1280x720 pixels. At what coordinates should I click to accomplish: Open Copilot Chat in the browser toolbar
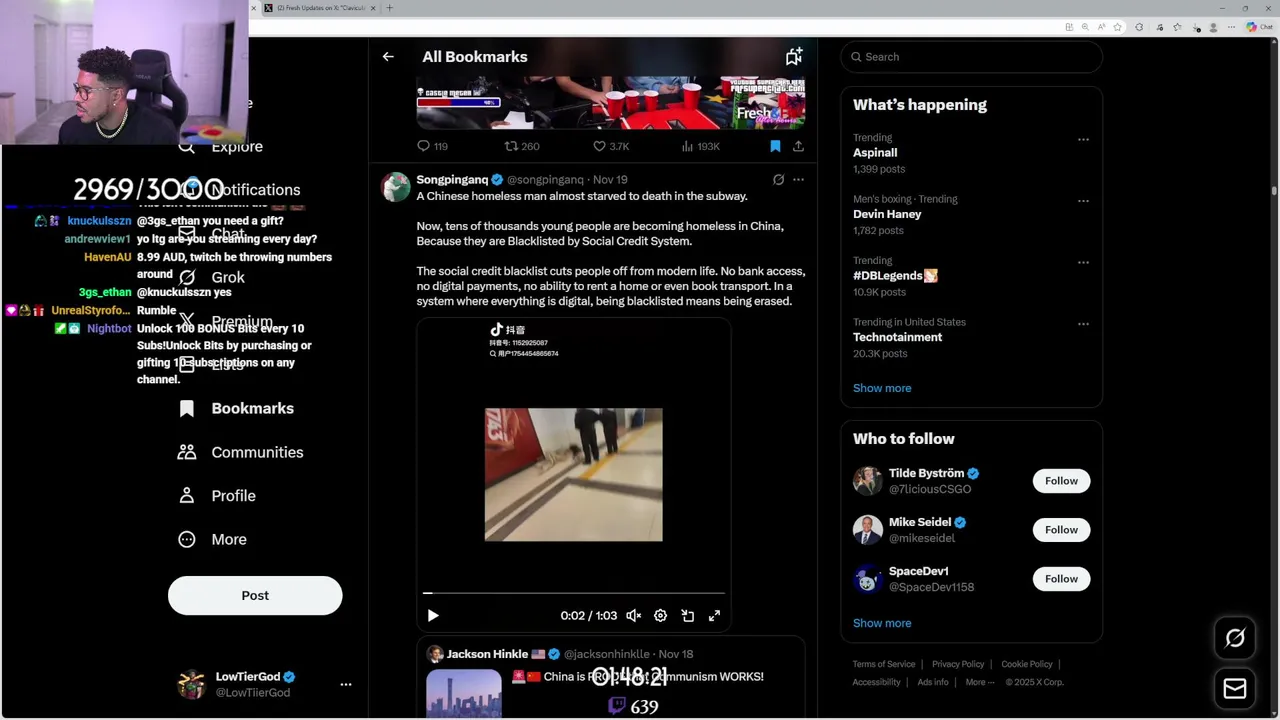(1258, 27)
